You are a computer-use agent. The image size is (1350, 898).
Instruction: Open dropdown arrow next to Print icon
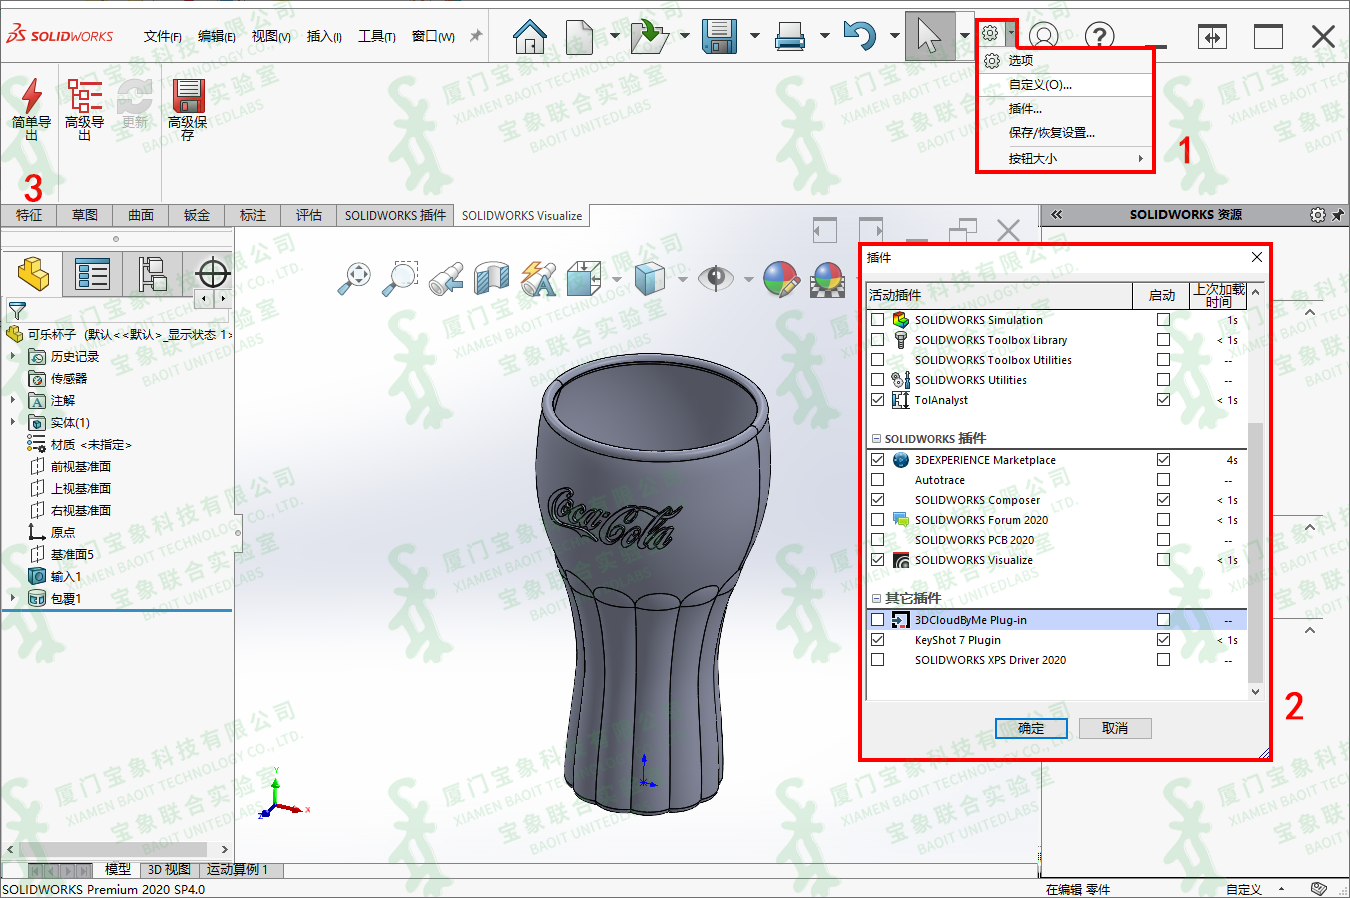(x=824, y=37)
